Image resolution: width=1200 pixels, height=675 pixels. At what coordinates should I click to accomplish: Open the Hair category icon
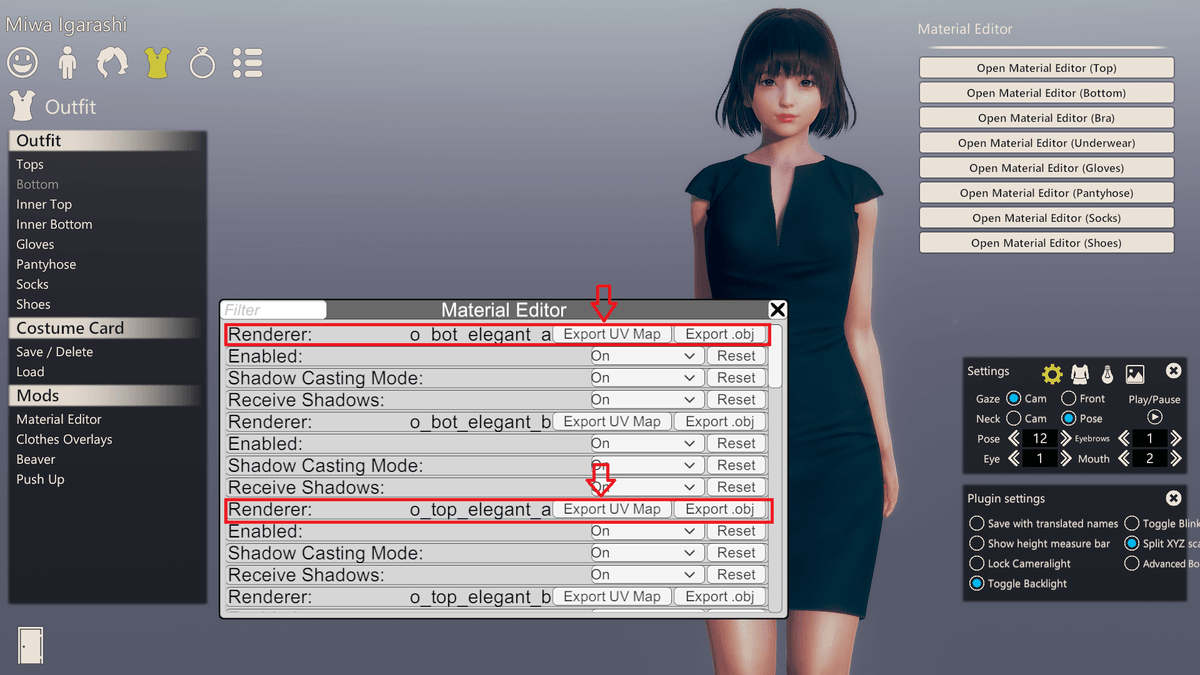(x=112, y=63)
